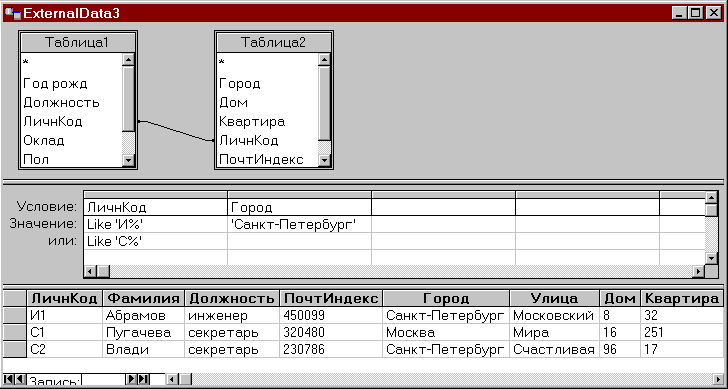The height and width of the screenshot is (389, 728).
Task: Click criteria grid vertical scroll up arrow
Action: pos(711,197)
